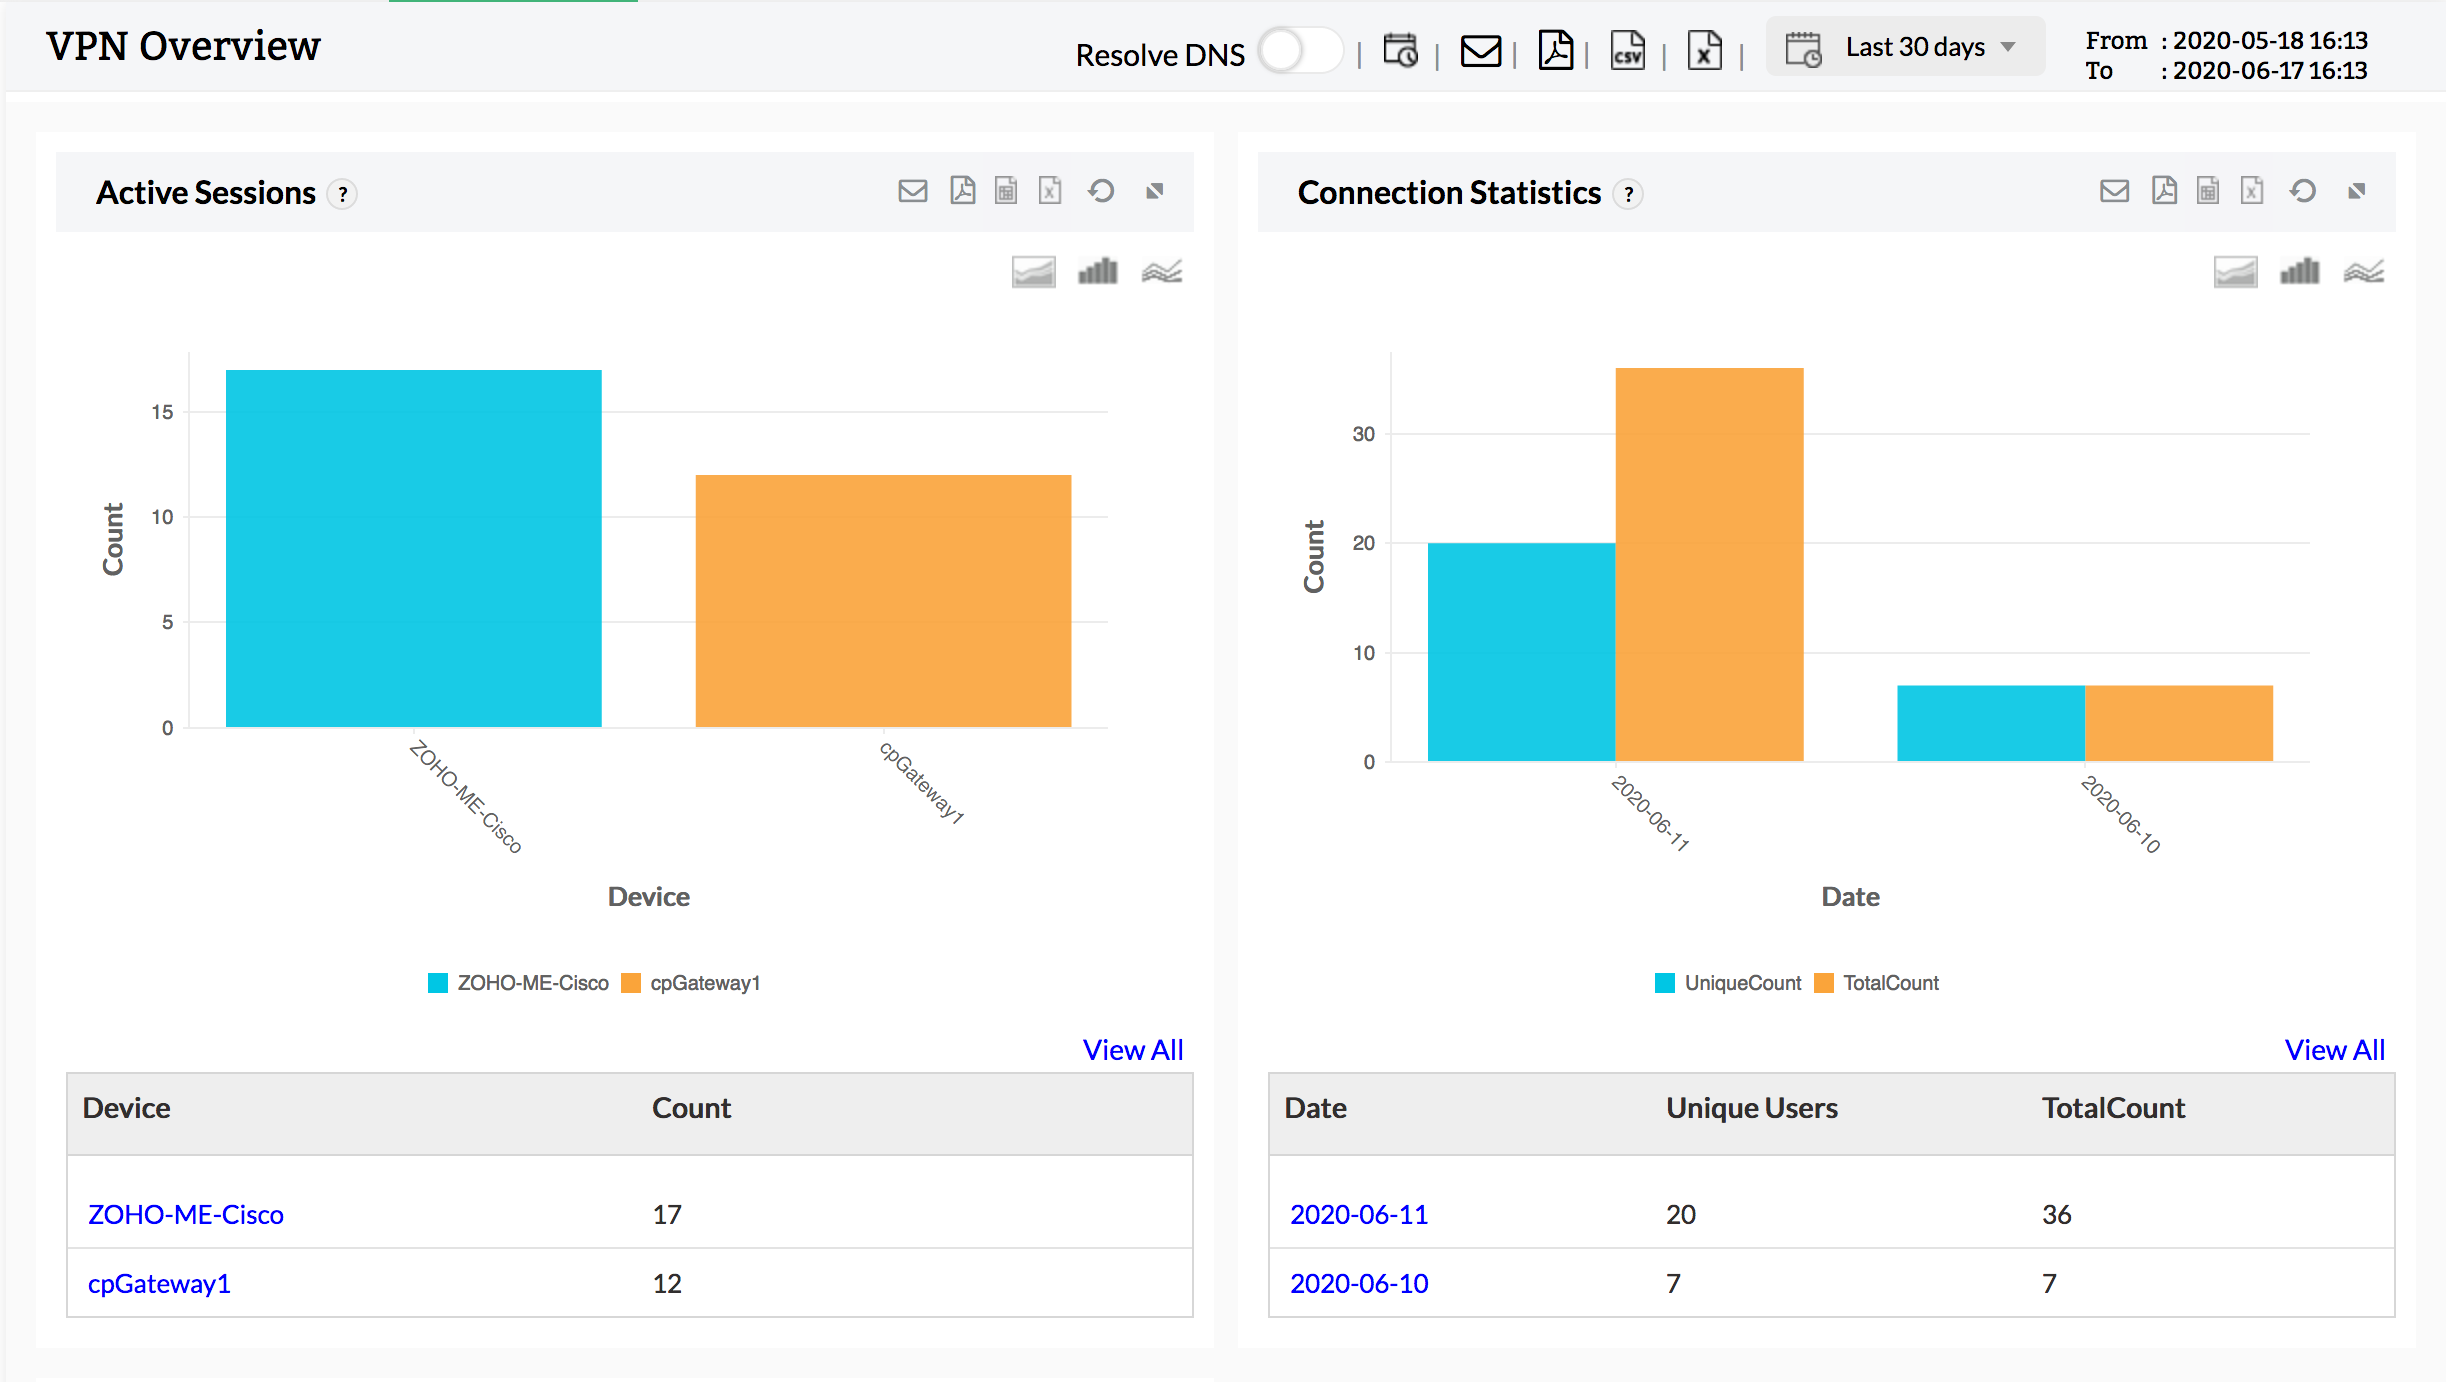Click the CSV export icon in Active Sessions
The height and width of the screenshot is (1382, 2446).
click(1005, 190)
